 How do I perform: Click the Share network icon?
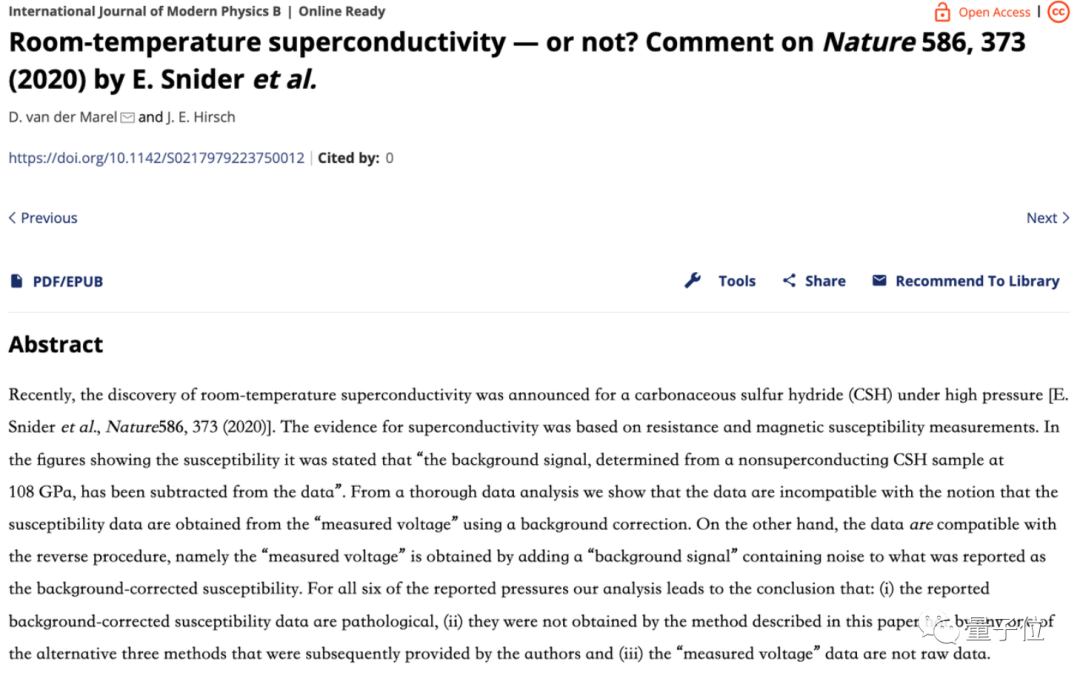[x=789, y=281]
